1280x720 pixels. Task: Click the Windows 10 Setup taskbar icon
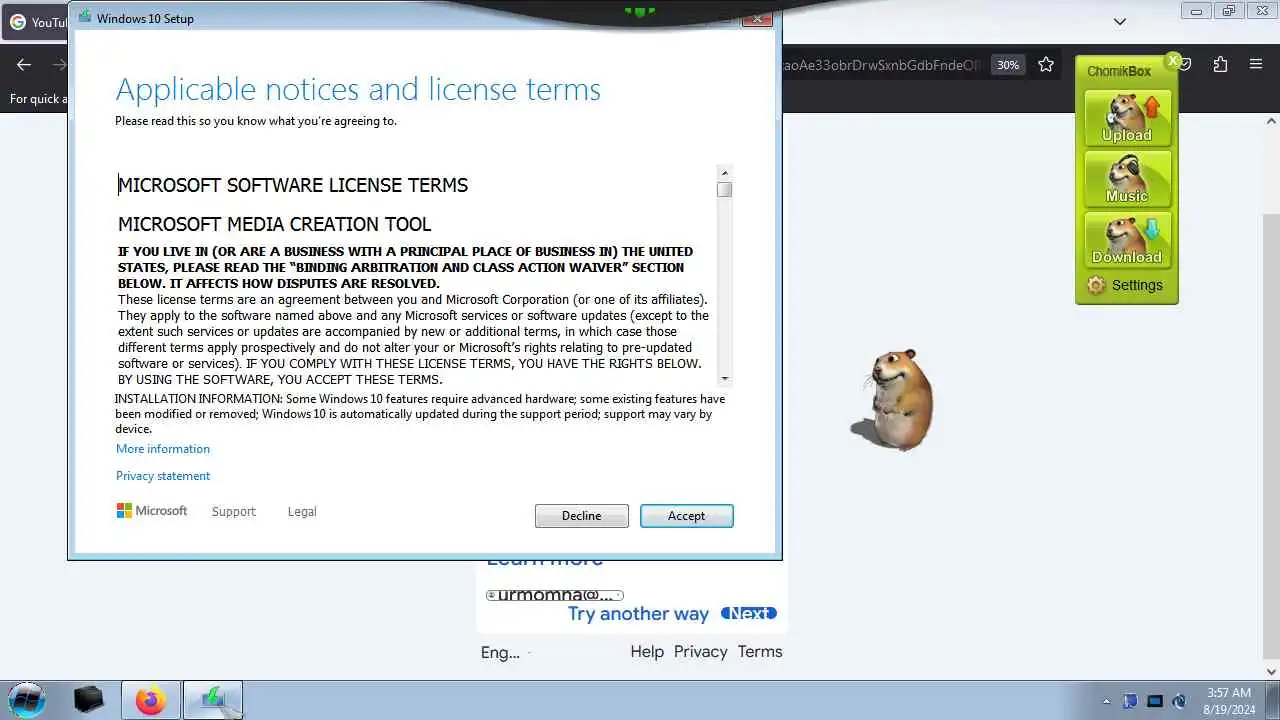click(x=213, y=700)
